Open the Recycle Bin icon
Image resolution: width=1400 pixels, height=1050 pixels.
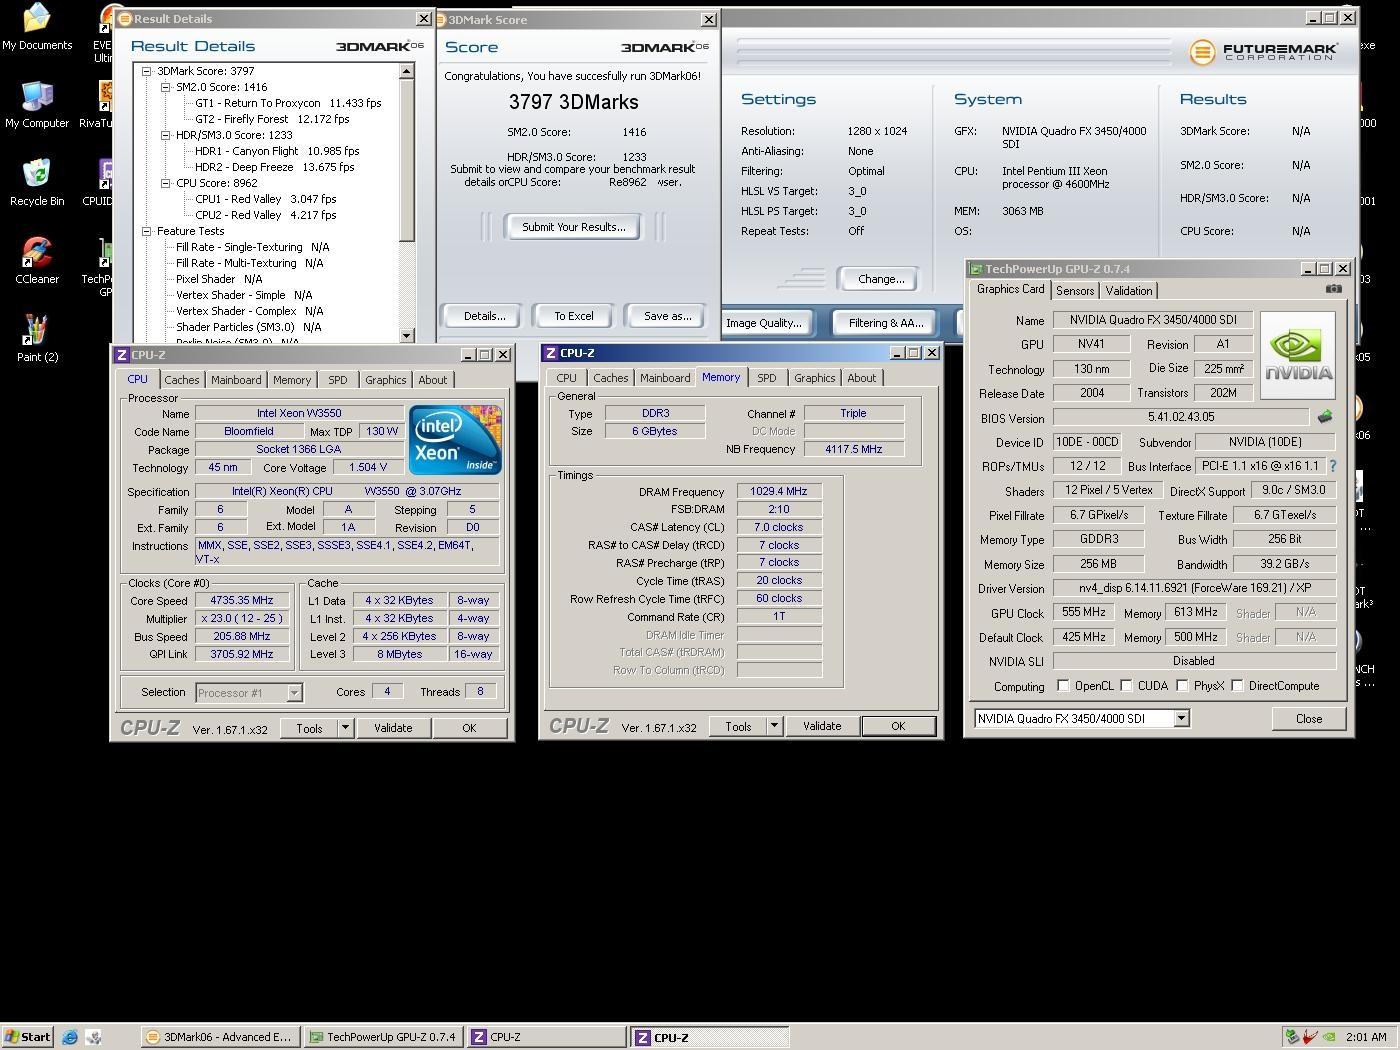37,182
